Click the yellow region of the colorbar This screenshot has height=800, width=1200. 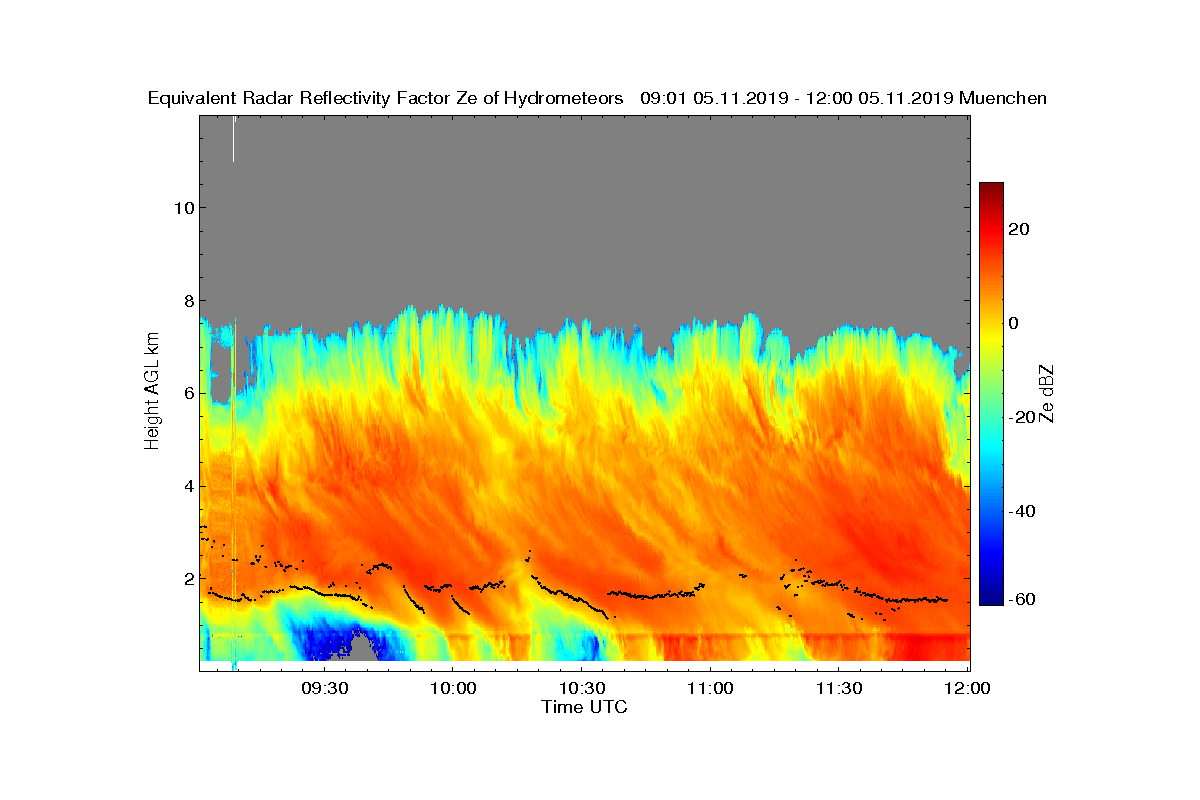click(991, 340)
